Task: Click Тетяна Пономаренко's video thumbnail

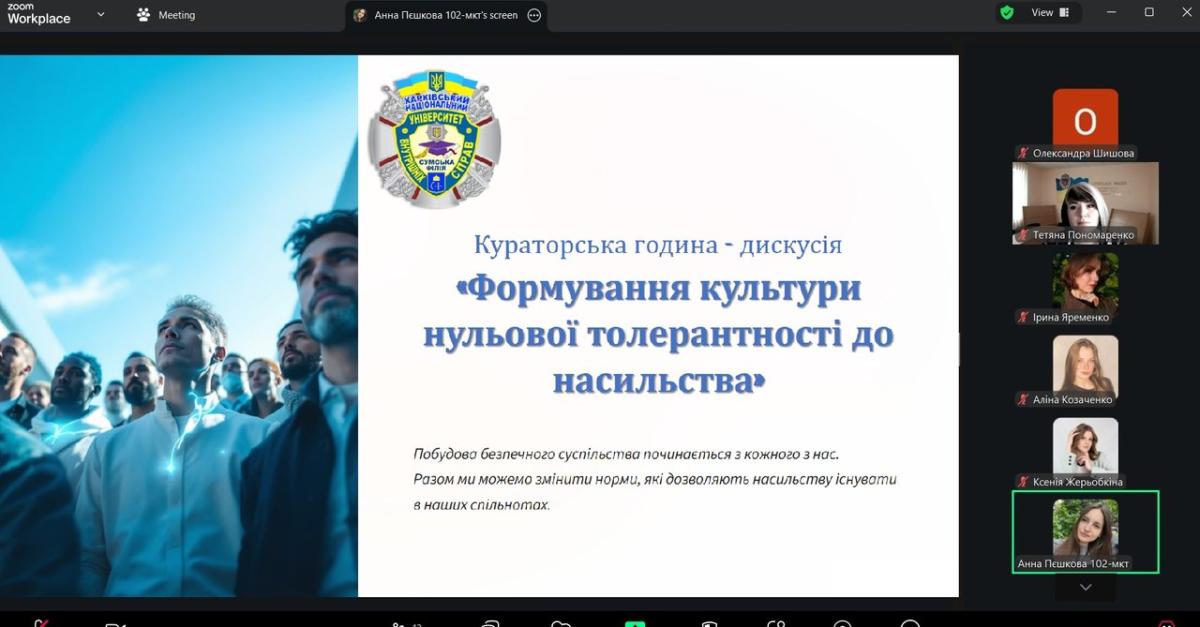Action: pyautogui.click(x=1085, y=198)
